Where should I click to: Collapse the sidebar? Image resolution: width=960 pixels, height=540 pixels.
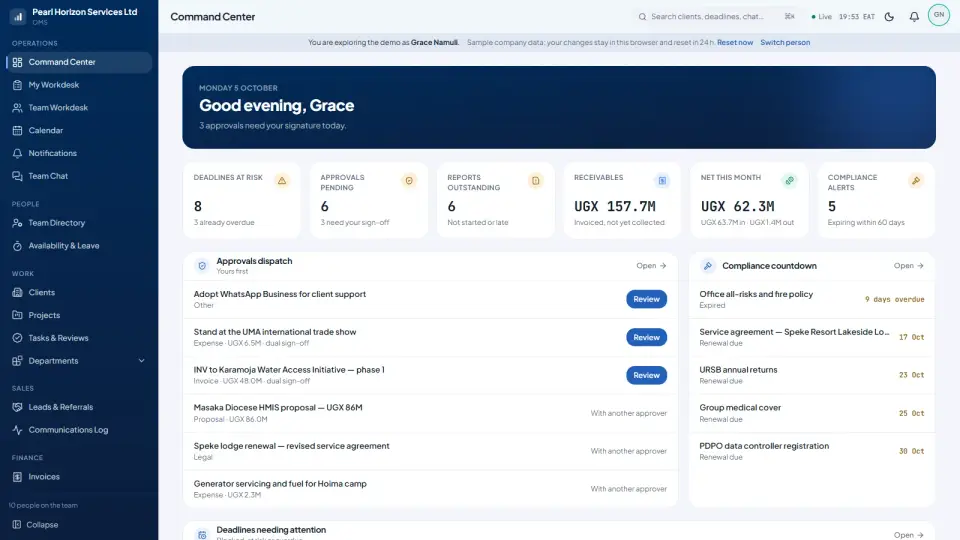coord(36,525)
